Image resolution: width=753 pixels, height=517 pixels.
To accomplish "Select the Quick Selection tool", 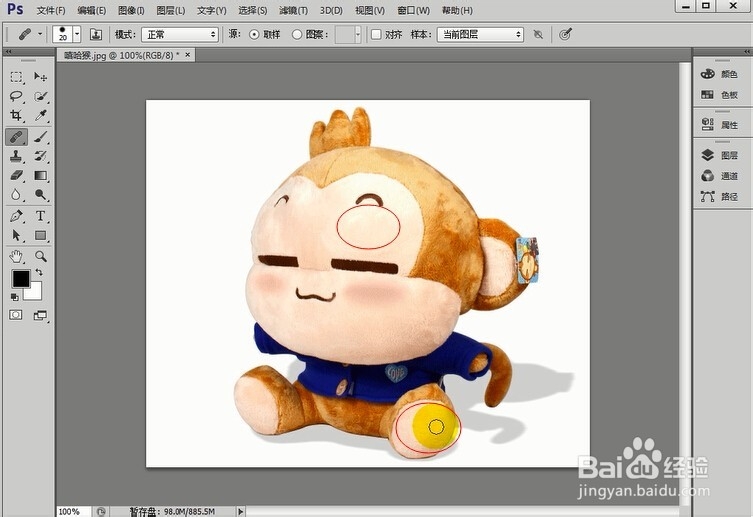I will point(40,96).
